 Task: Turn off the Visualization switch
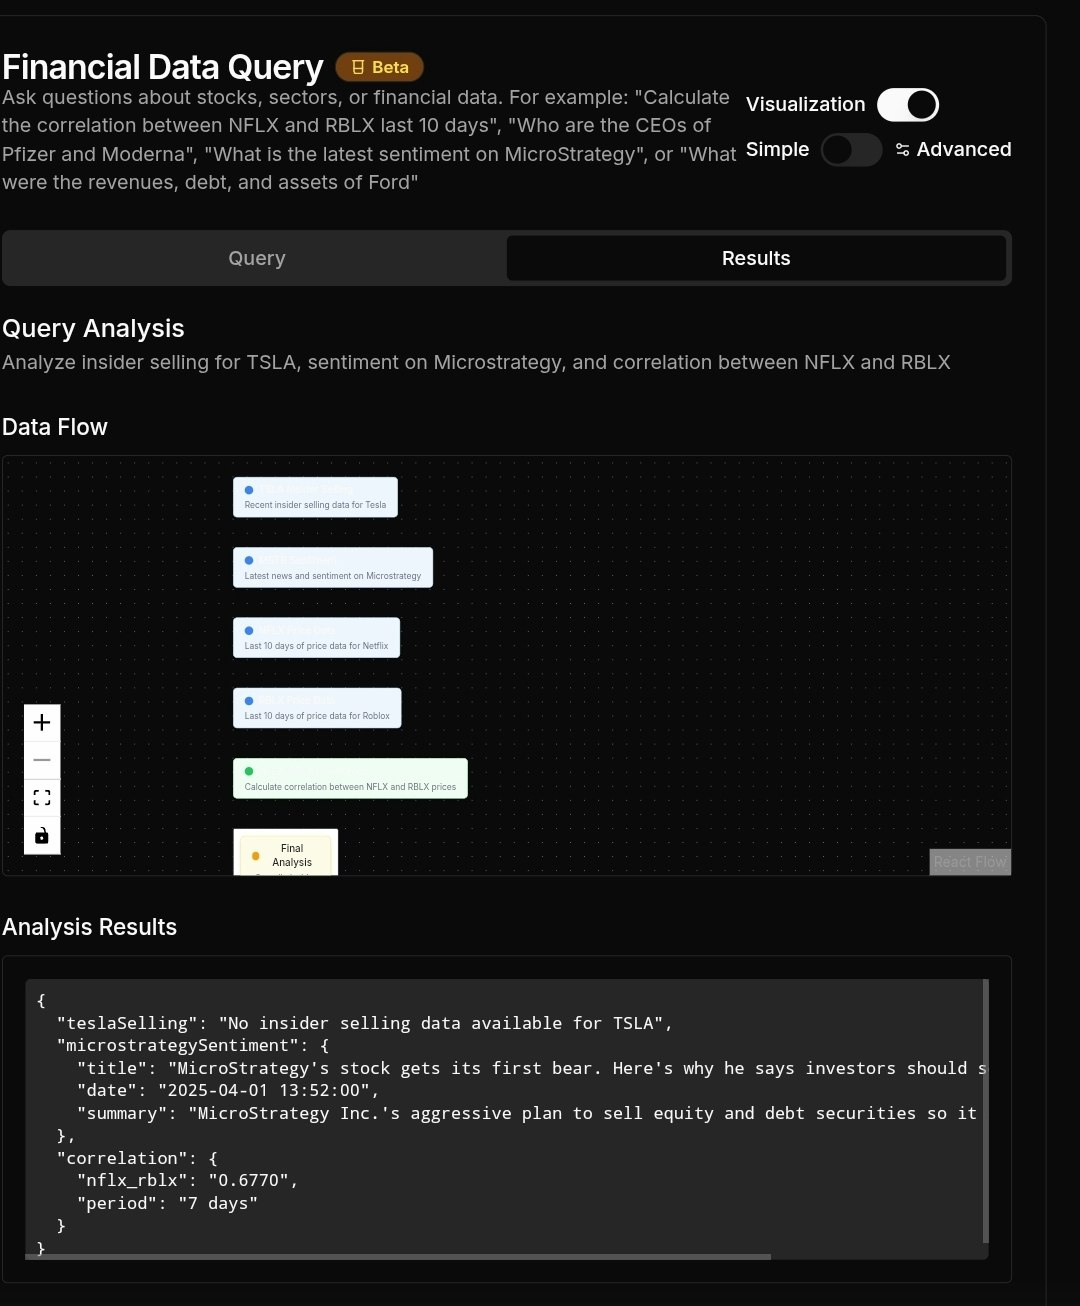click(908, 105)
